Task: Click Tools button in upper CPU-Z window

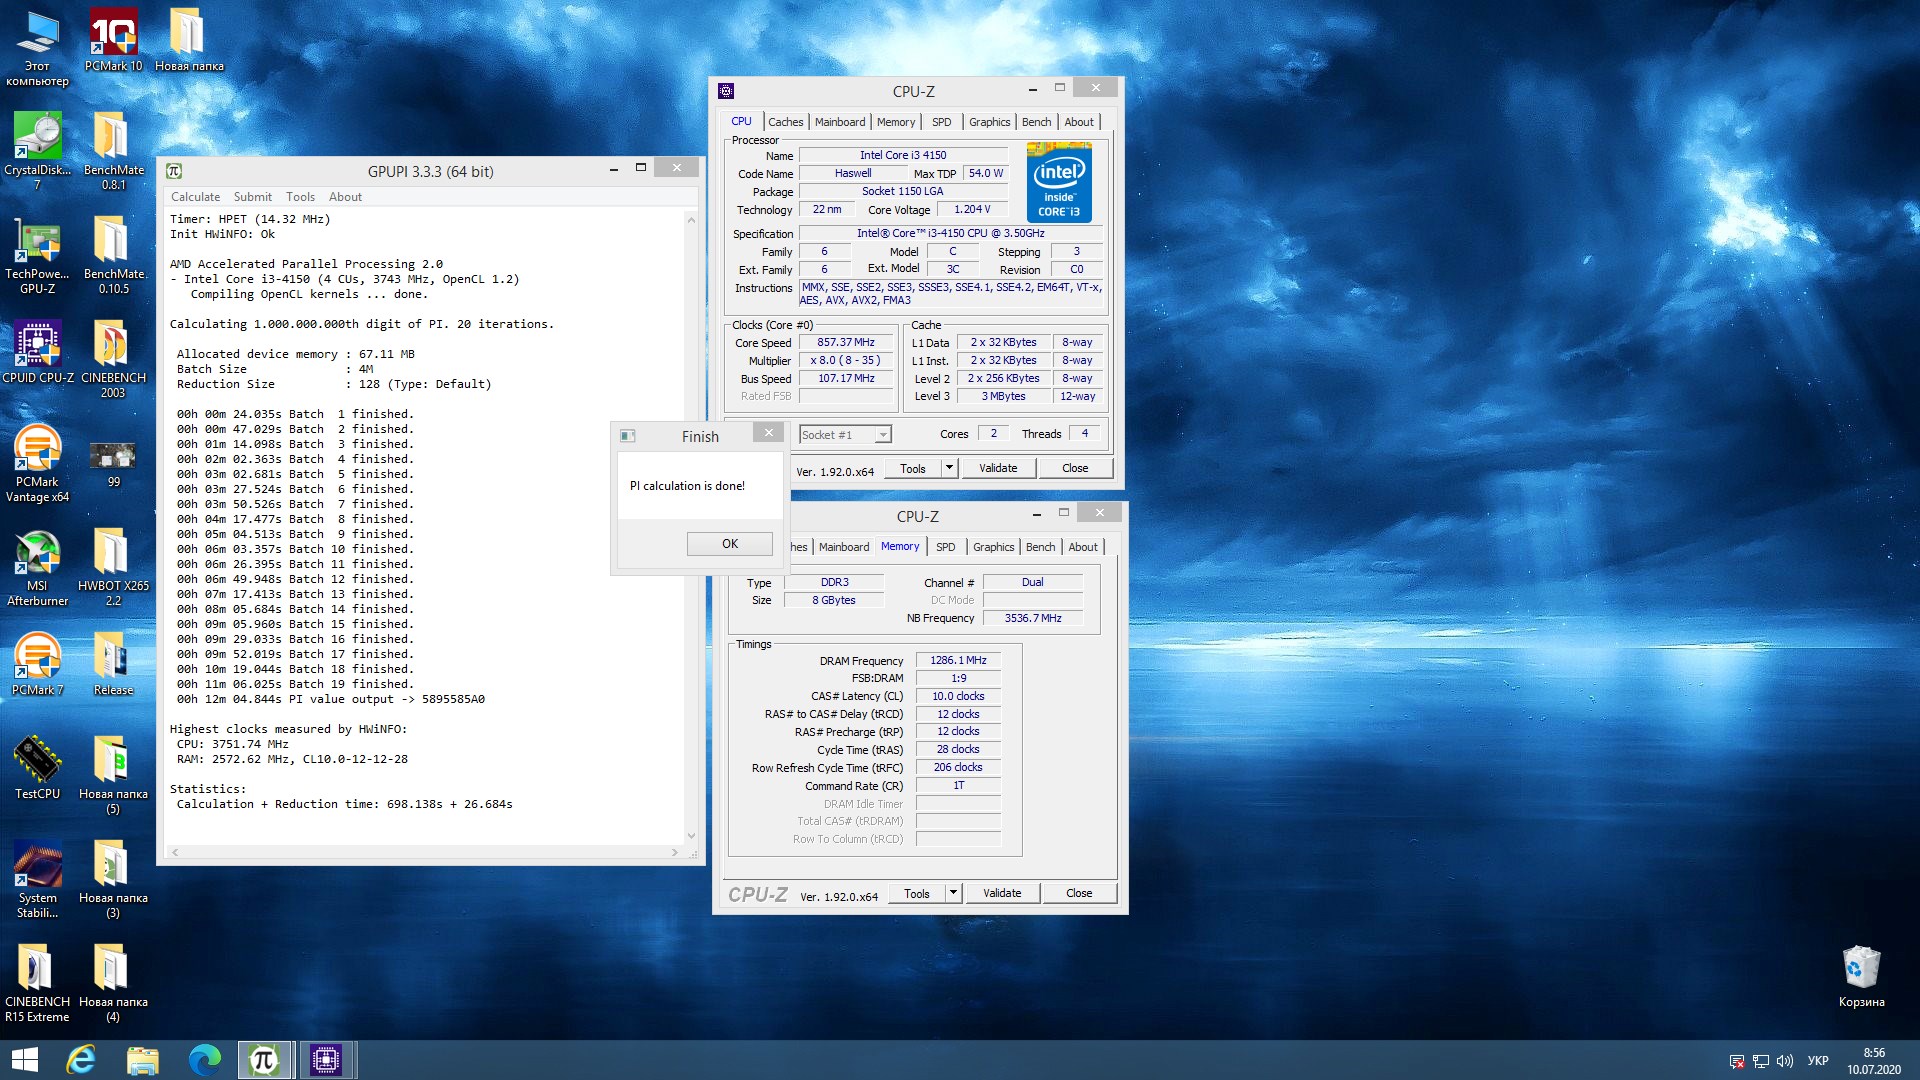Action: [913, 468]
